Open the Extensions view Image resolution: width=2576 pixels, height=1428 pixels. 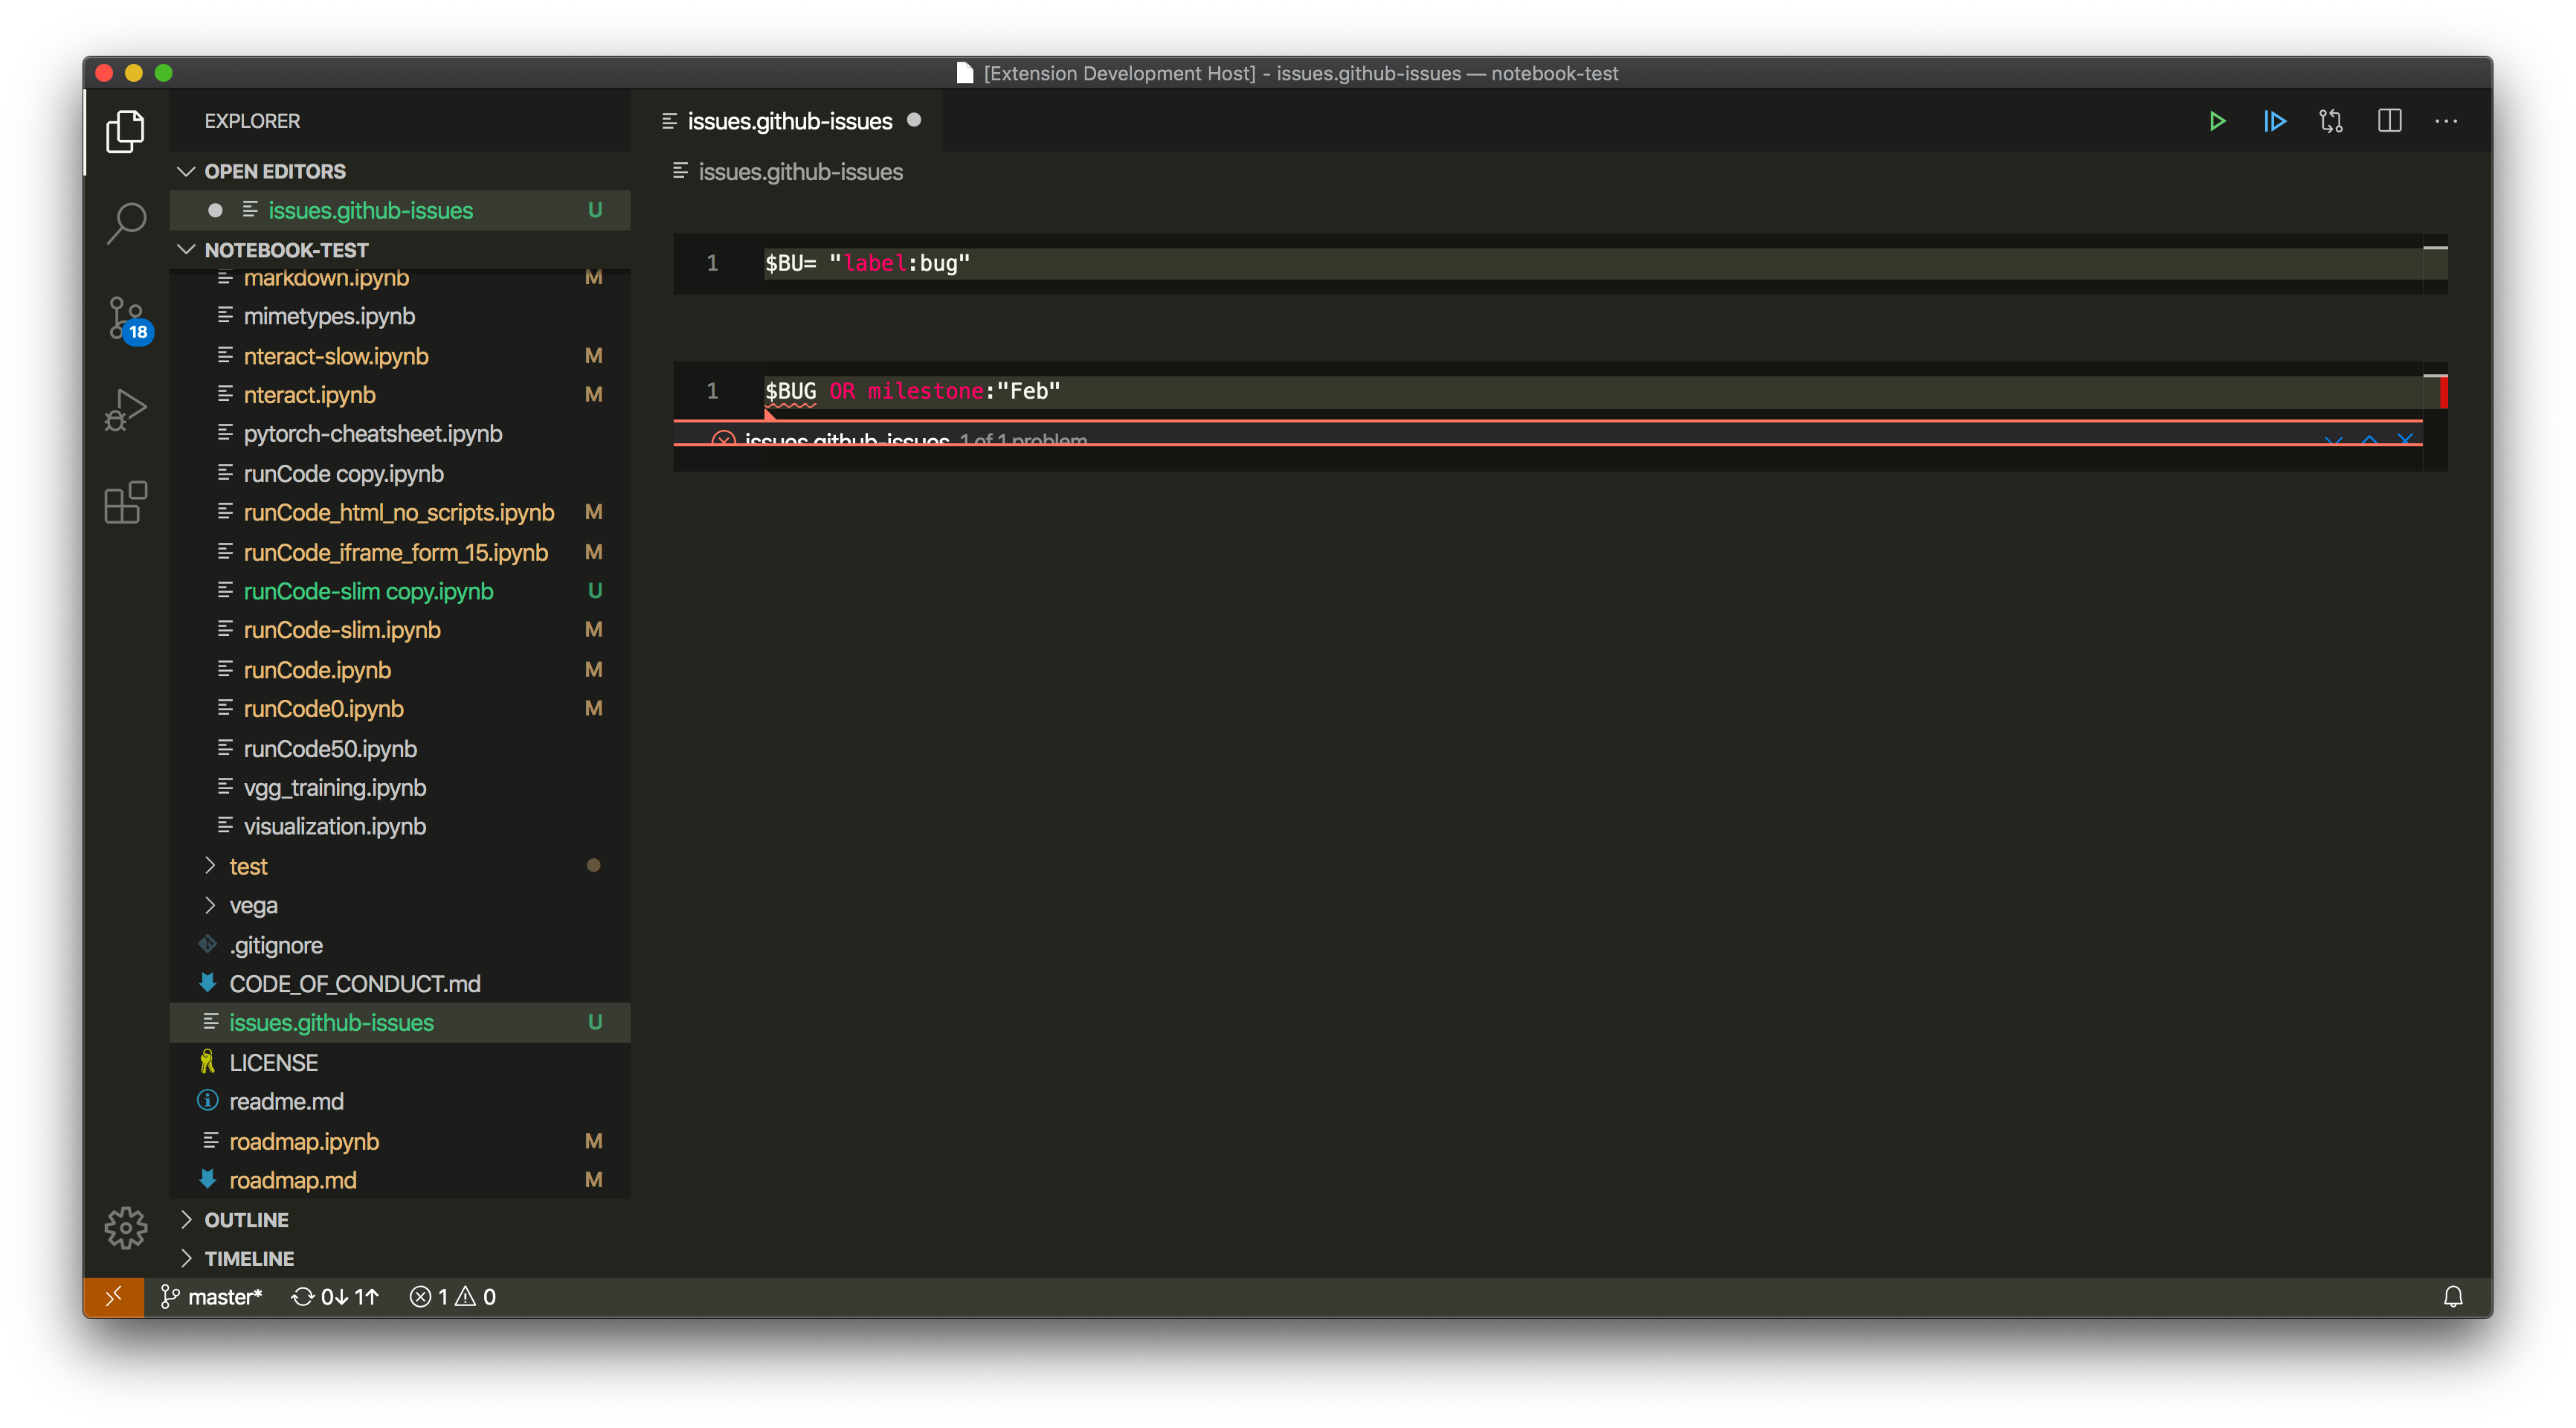[125, 503]
